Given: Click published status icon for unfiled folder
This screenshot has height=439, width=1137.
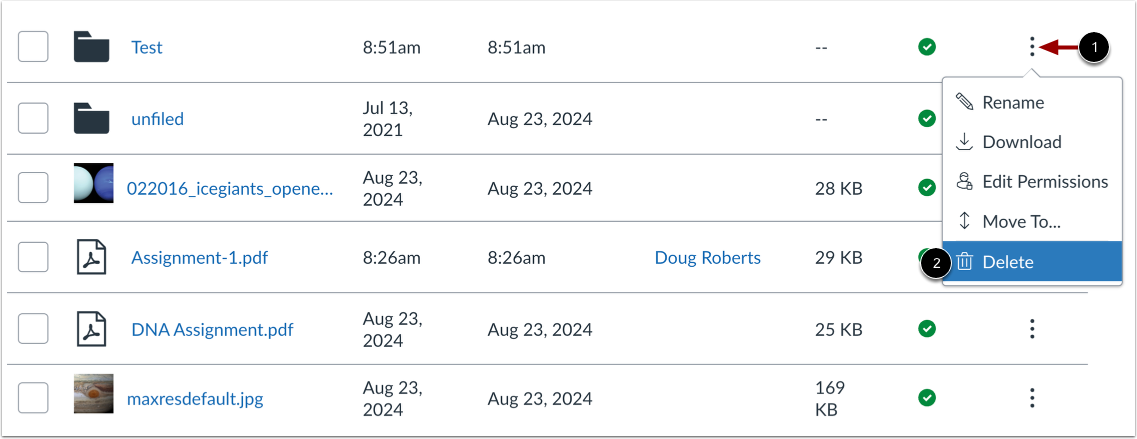Looking at the screenshot, I should pyautogui.click(x=927, y=119).
